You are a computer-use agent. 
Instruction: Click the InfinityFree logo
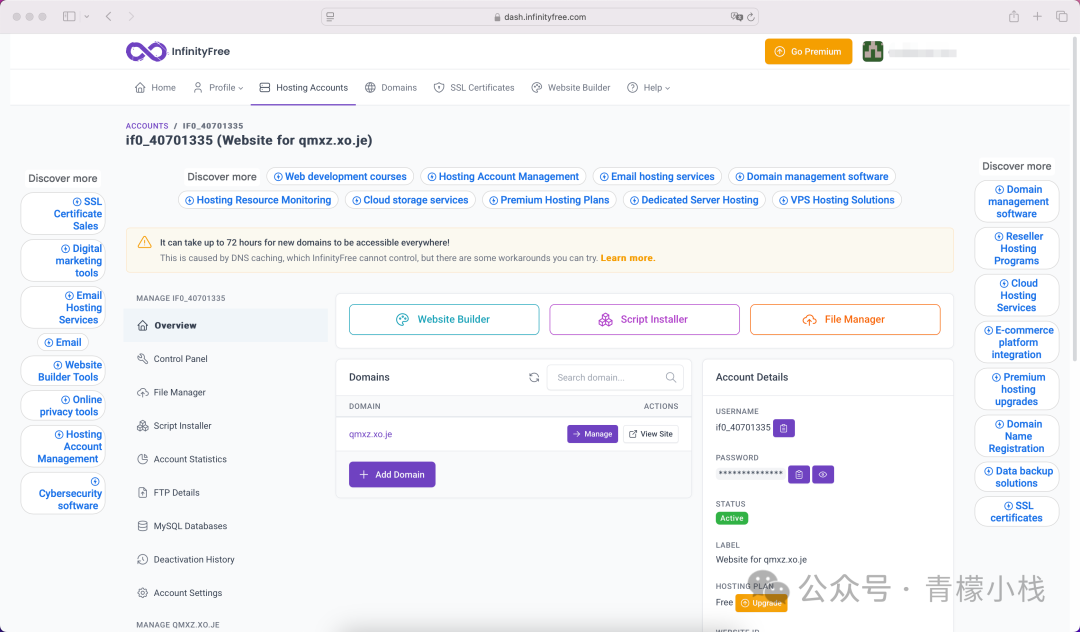[178, 51]
